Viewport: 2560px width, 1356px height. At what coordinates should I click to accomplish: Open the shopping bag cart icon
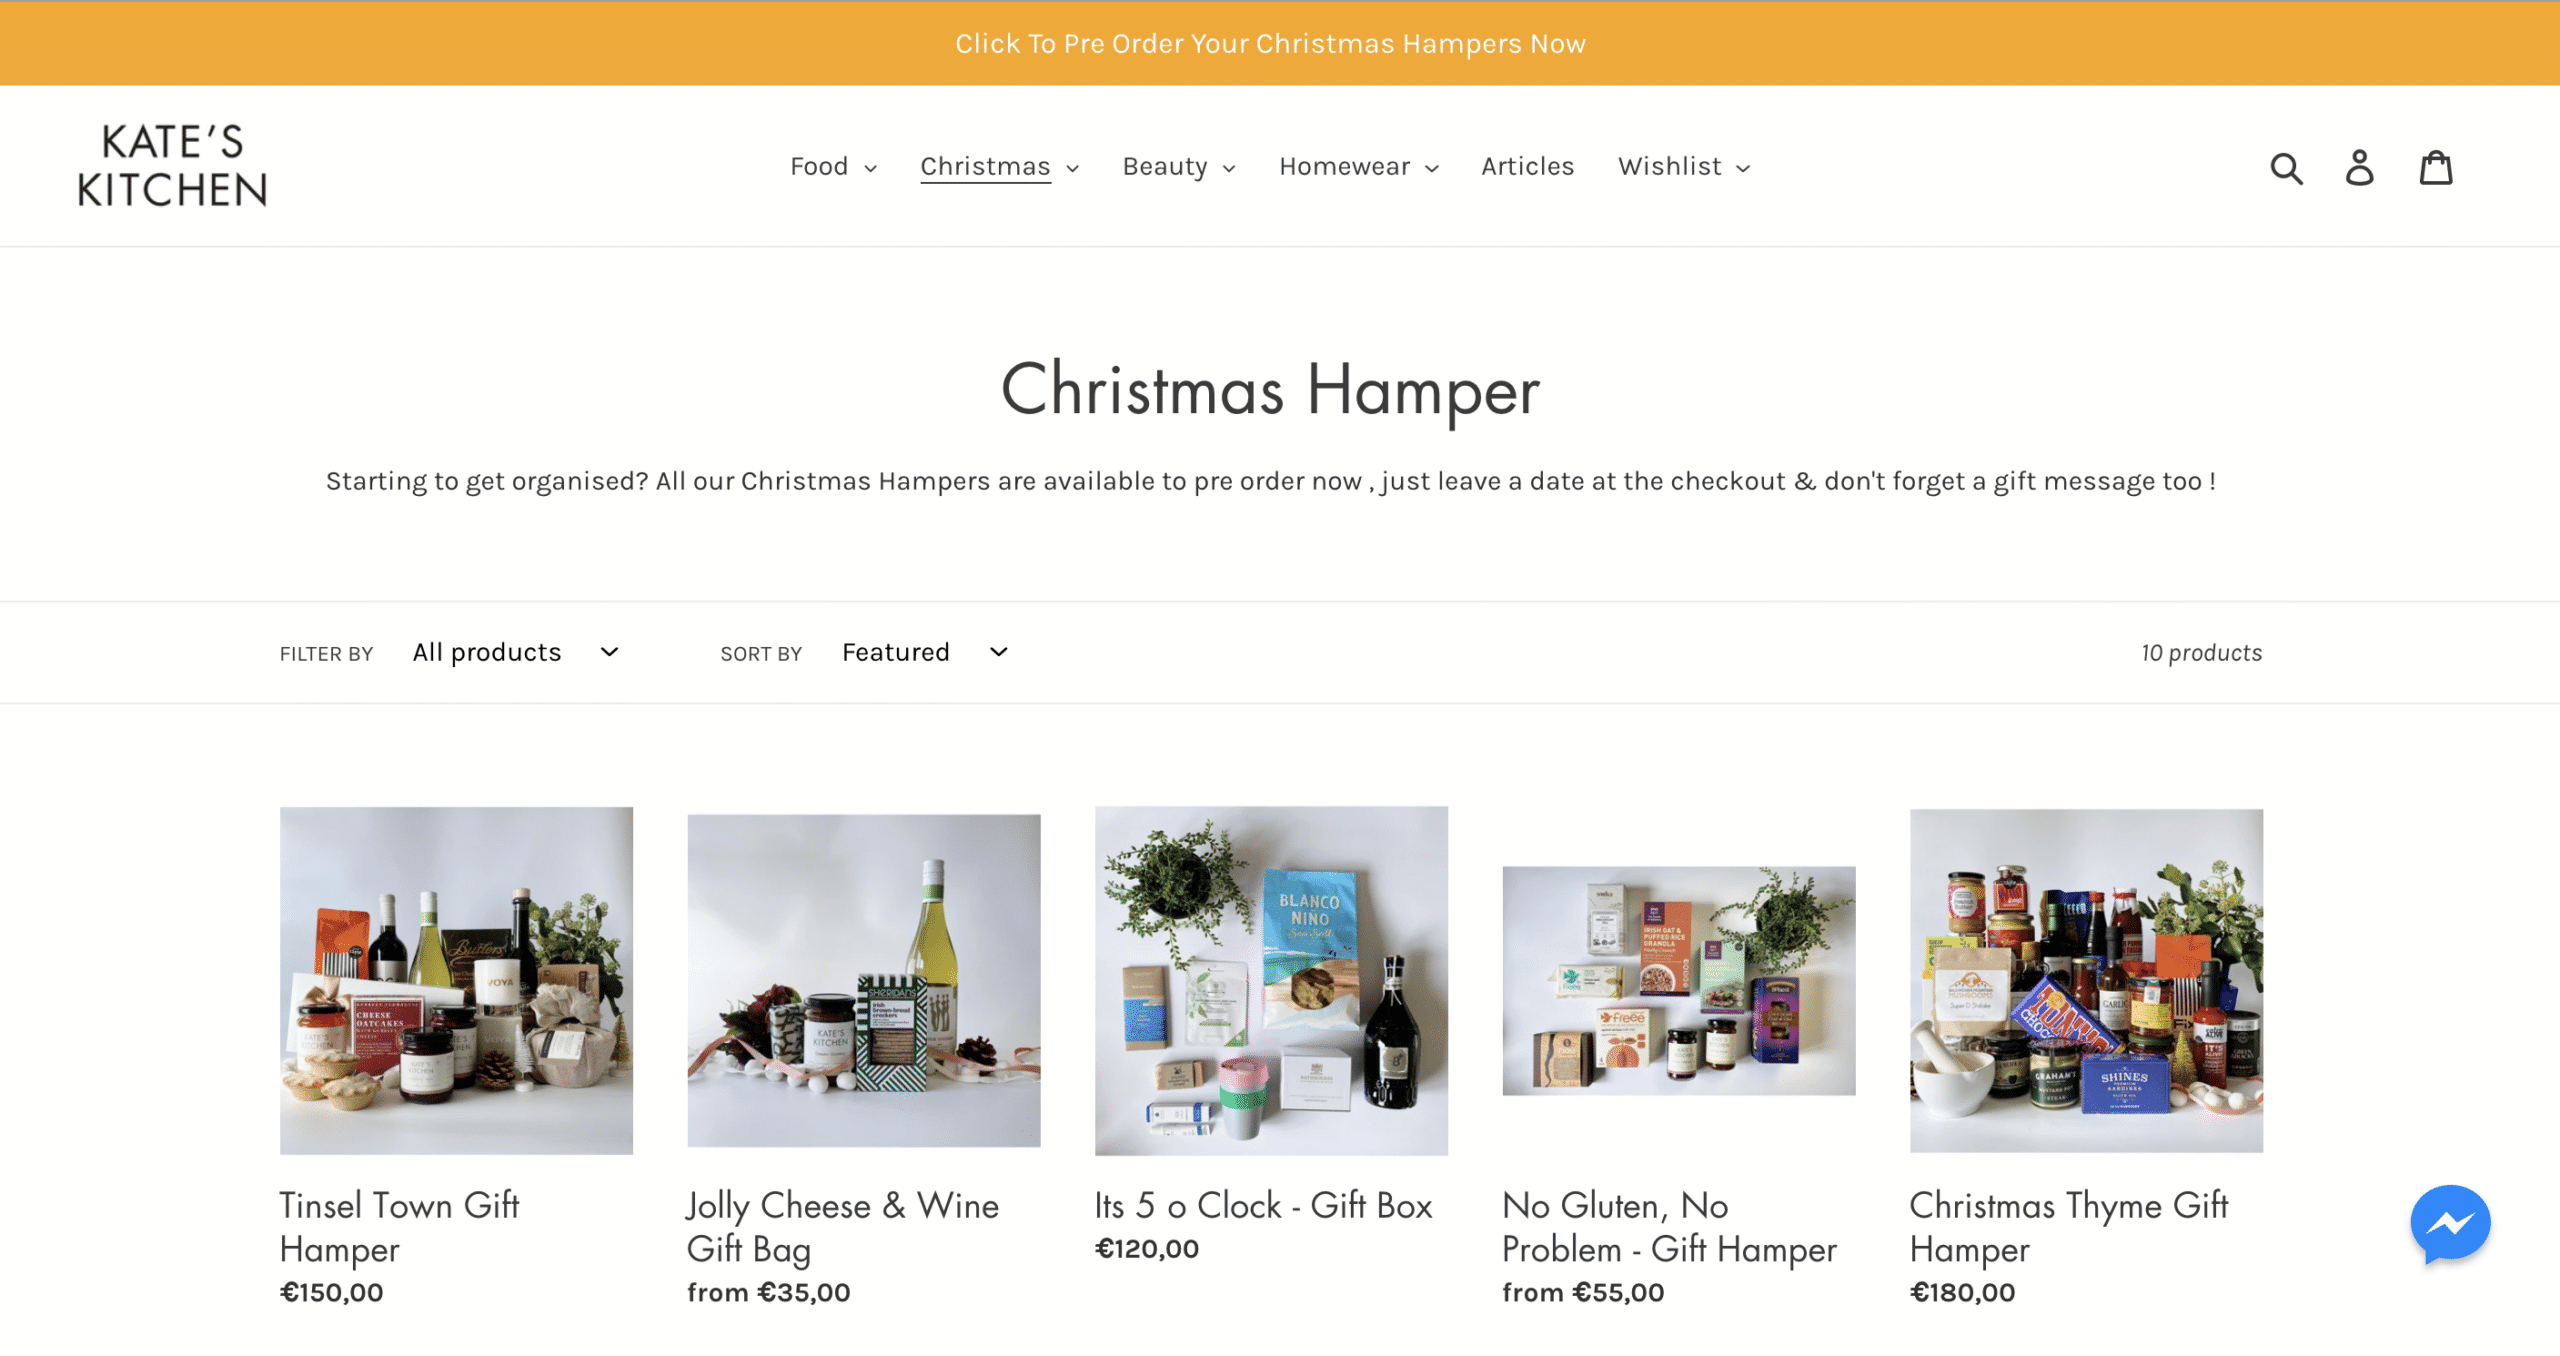(x=2436, y=167)
